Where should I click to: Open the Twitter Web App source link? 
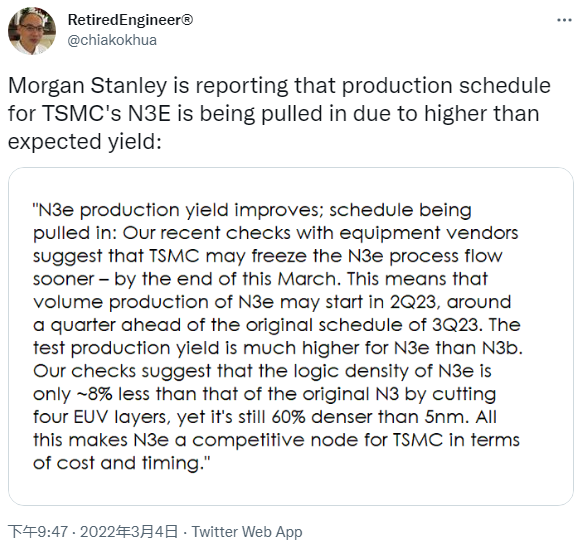pos(247,532)
